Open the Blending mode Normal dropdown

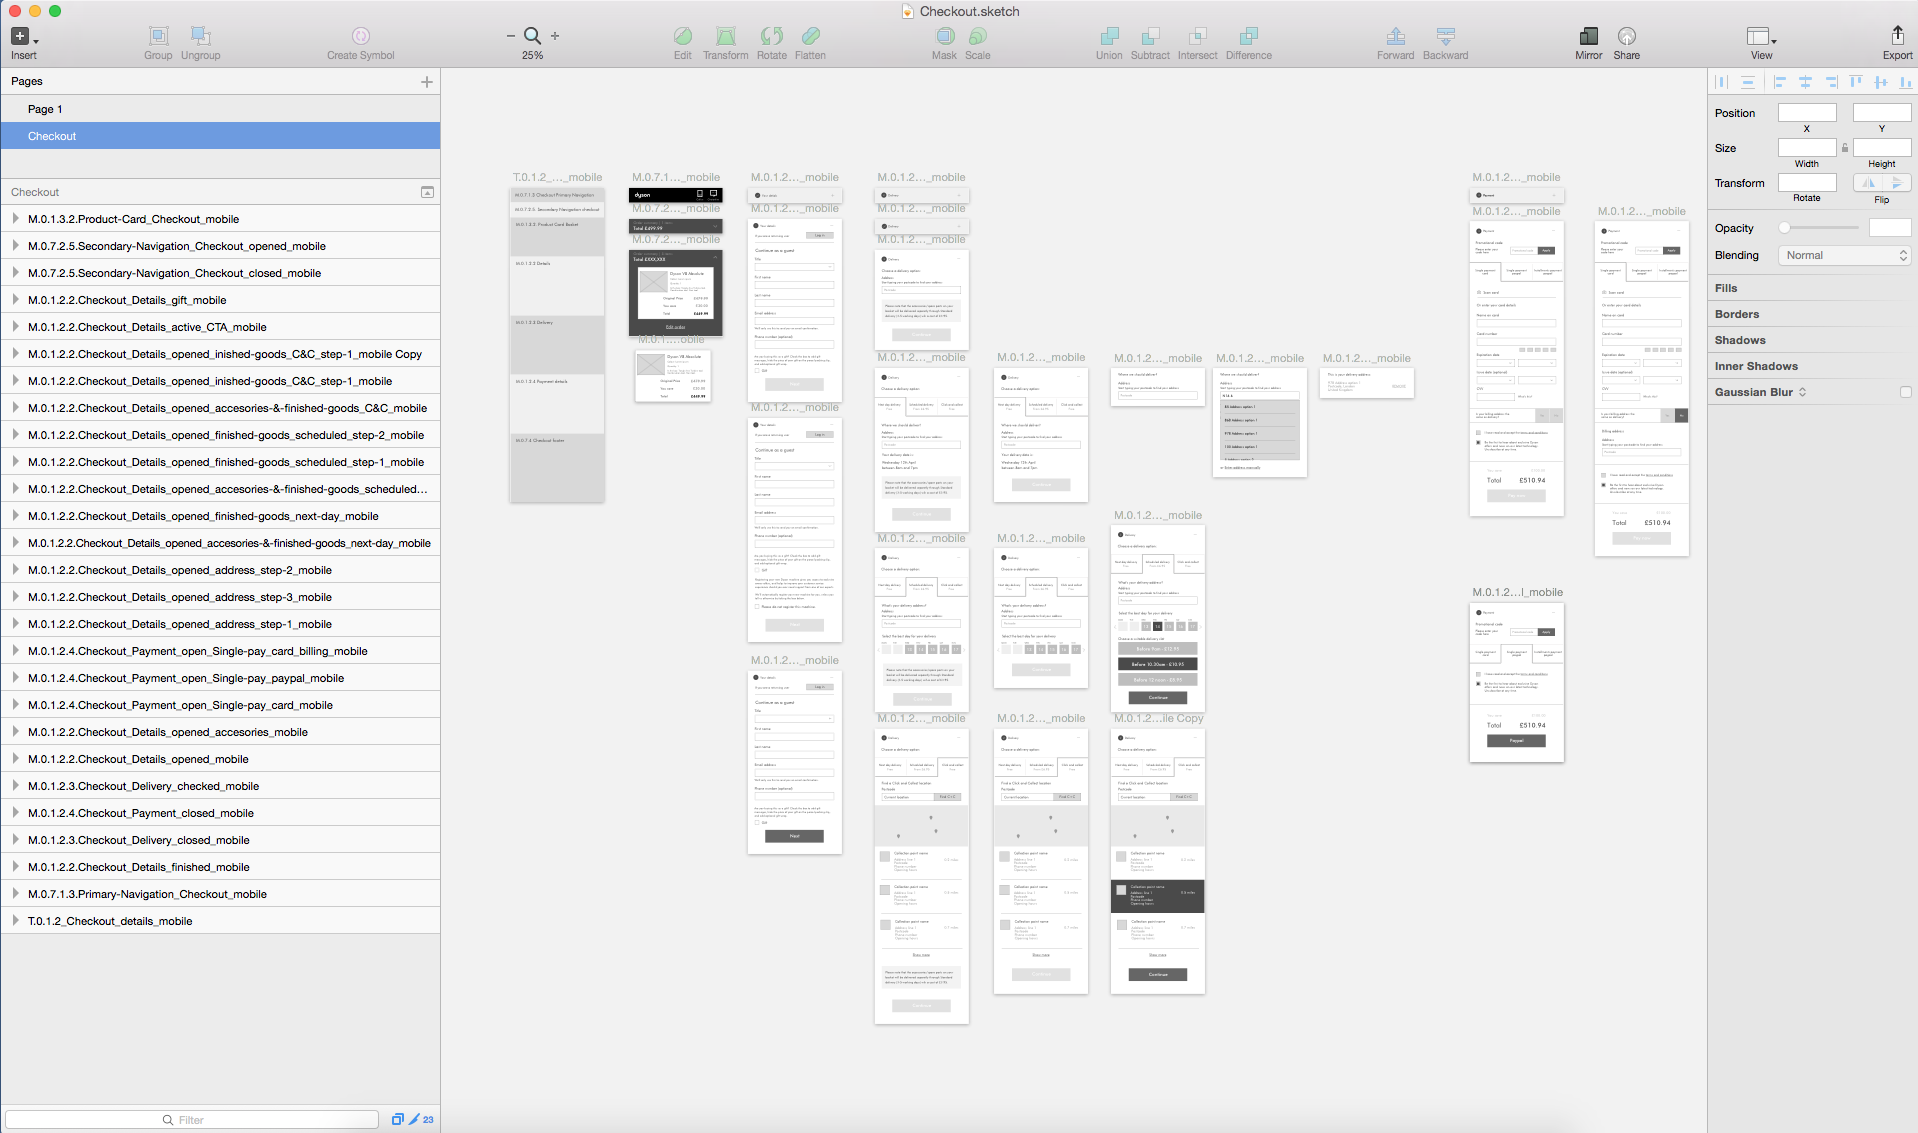point(1845,256)
